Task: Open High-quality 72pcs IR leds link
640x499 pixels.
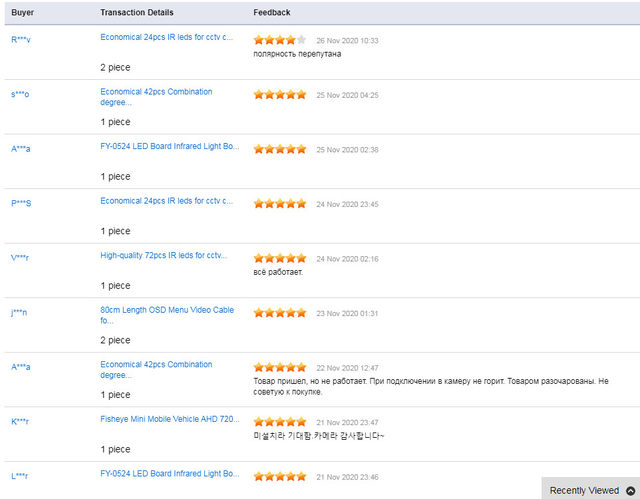Action: click(x=165, y=255)
